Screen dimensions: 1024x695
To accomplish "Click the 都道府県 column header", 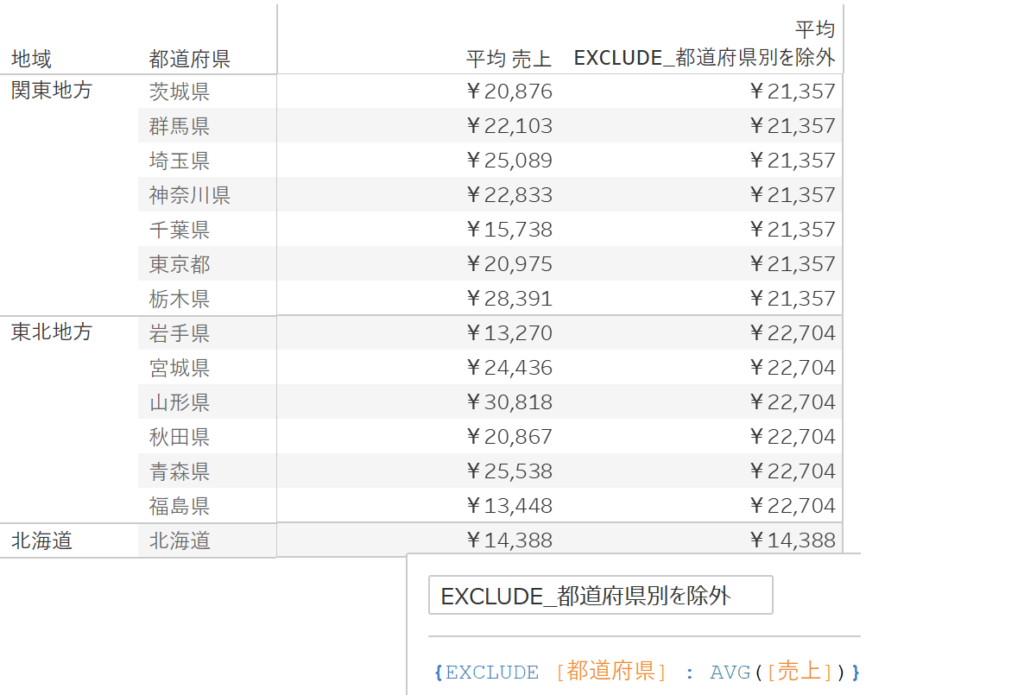I will [189, 59].
